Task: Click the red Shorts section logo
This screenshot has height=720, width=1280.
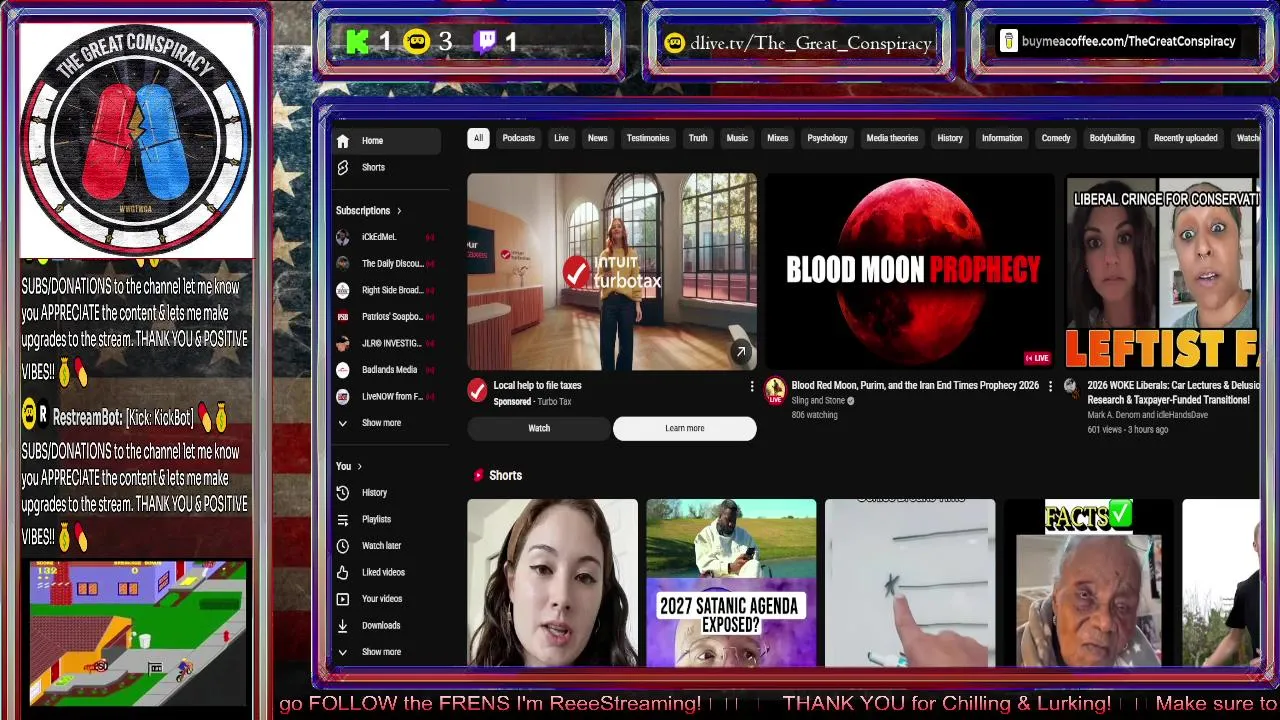Action: coord(478,475)
